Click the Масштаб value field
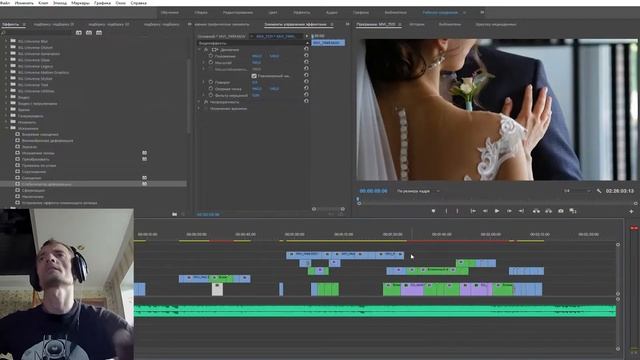 click(256, 62)
